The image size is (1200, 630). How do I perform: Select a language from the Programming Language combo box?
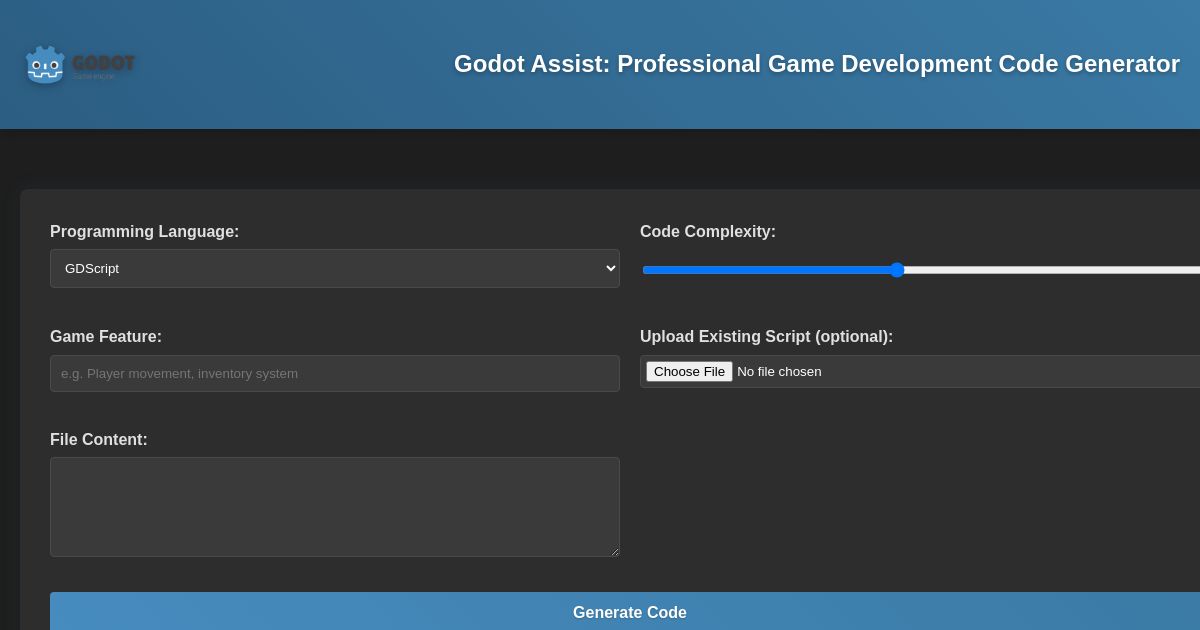click(x=335, y=268)
